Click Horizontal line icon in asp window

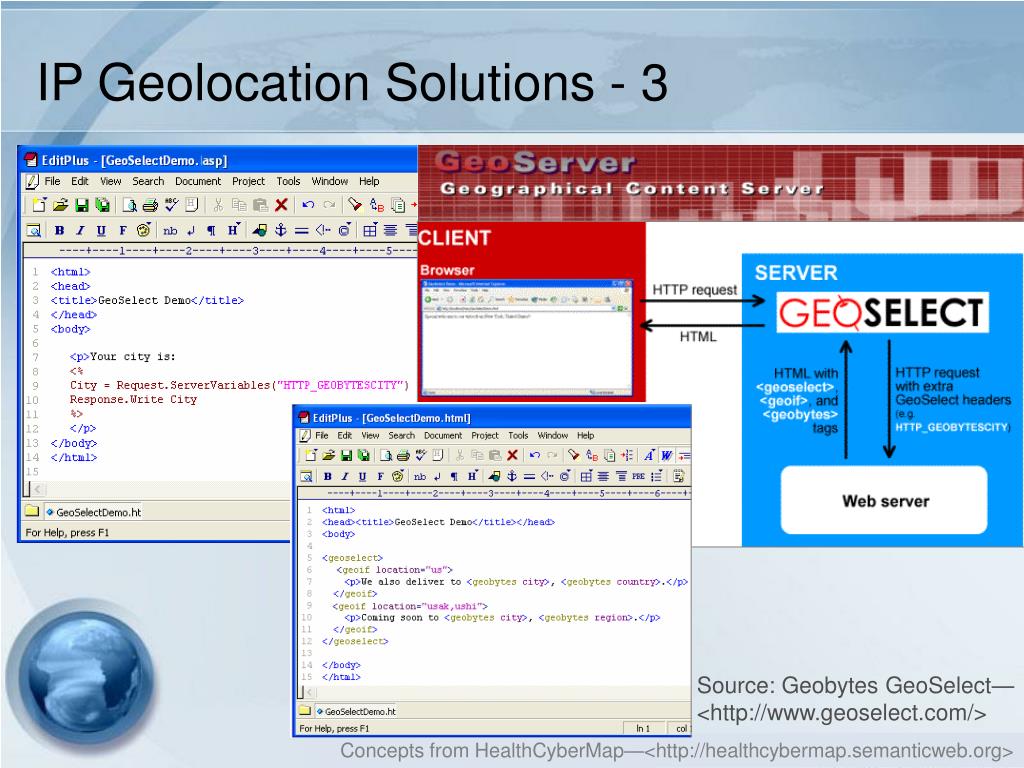pos(301,231)
